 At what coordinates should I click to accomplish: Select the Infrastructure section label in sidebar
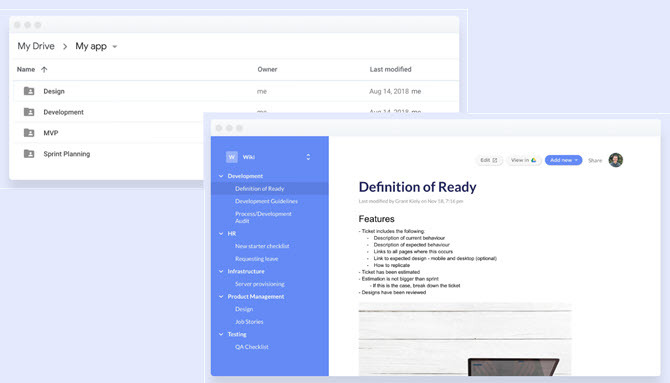(246, 271)
